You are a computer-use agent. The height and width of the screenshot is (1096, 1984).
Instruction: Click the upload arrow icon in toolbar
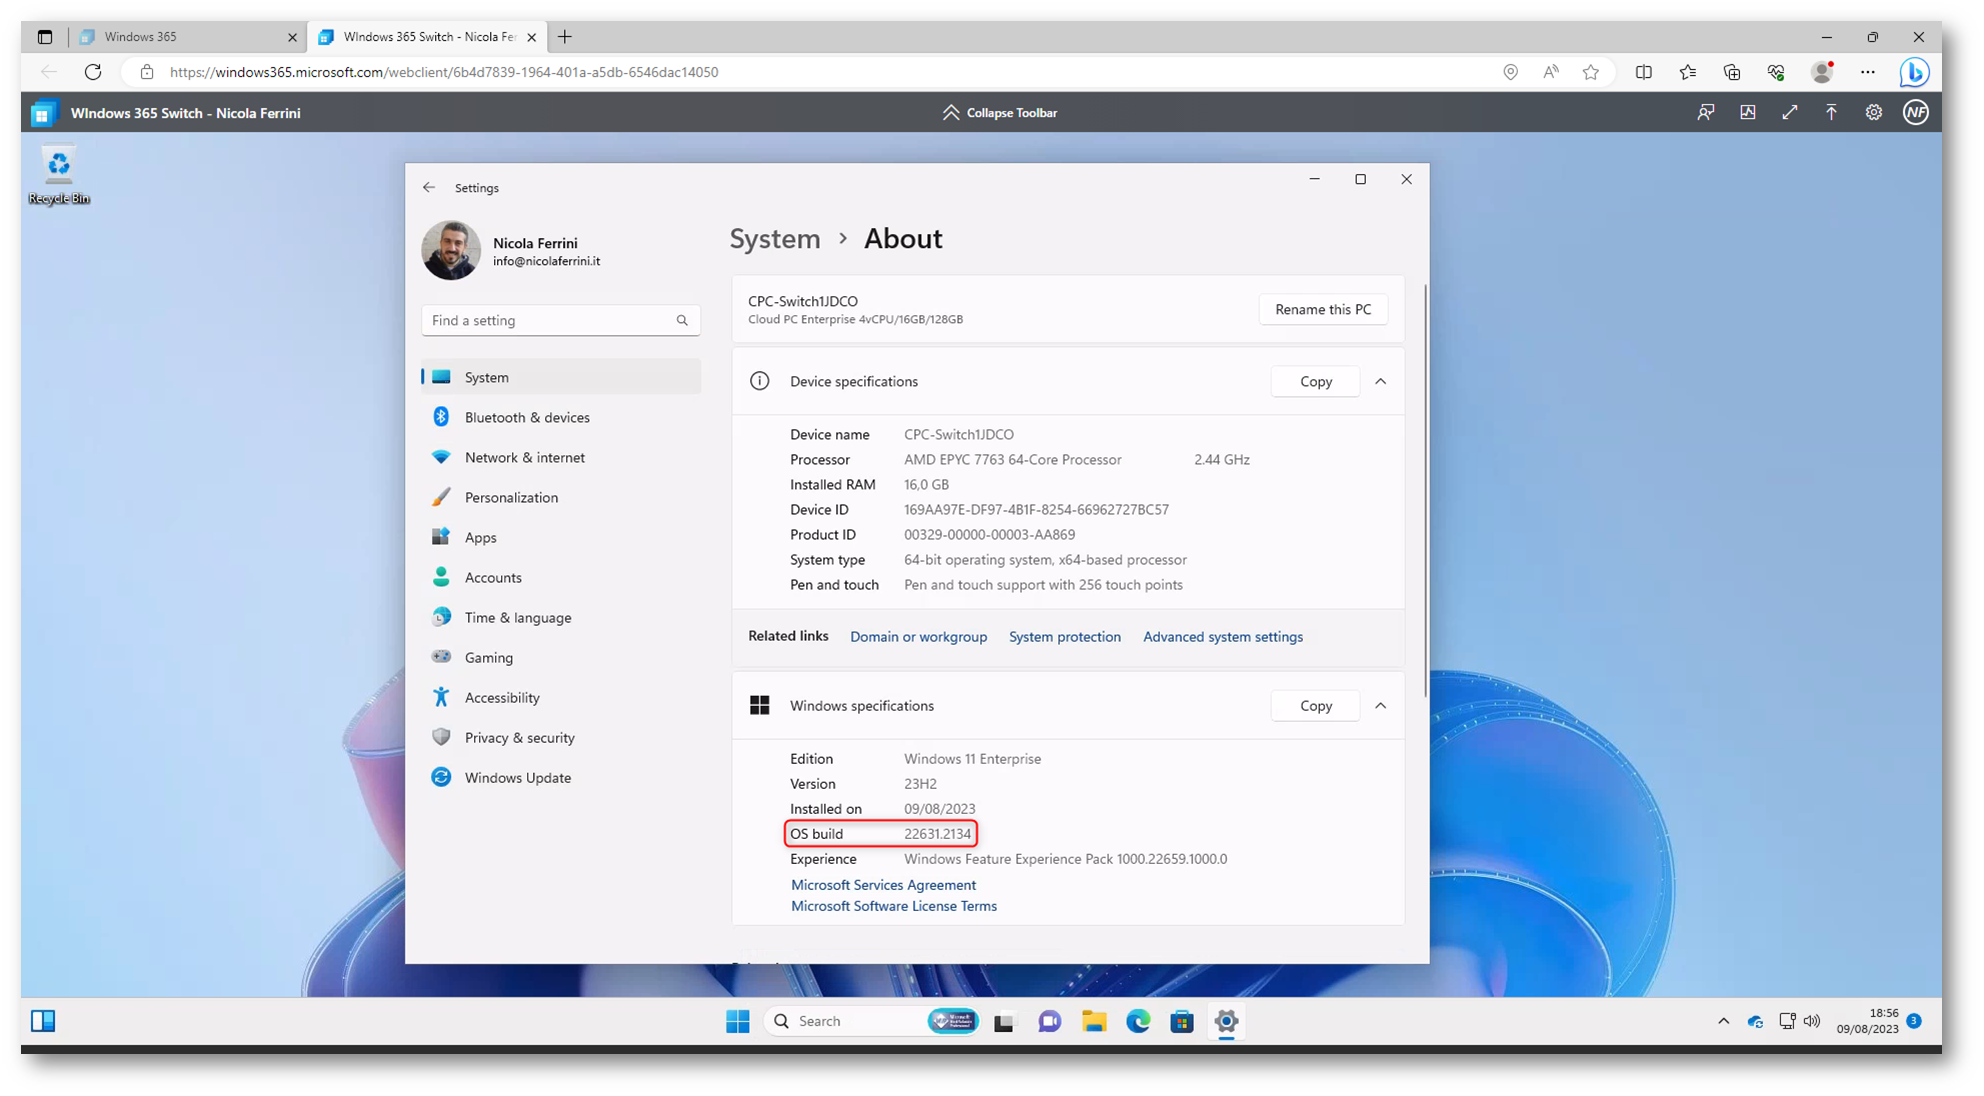[x=1831, y=113]
